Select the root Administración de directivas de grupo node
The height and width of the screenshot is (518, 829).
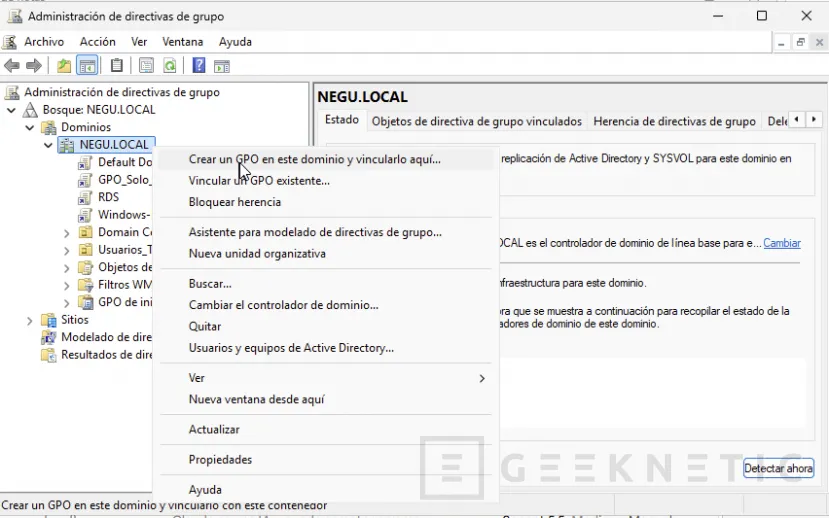tap(122, 92)
